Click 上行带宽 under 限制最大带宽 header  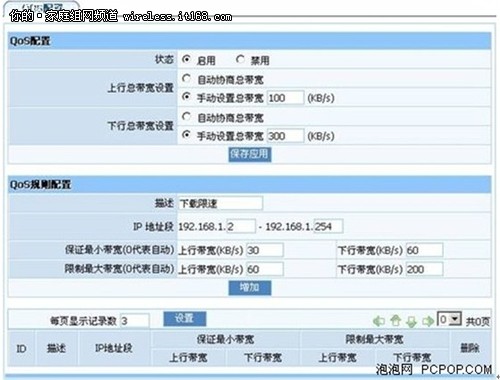point(337,358)
